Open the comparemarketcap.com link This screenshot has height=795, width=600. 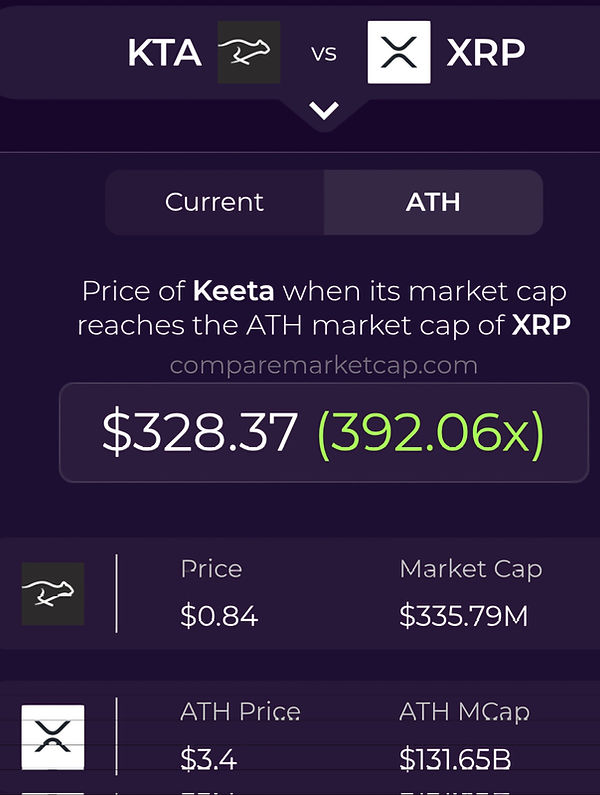pyautogui.click(x=324, y=365)
